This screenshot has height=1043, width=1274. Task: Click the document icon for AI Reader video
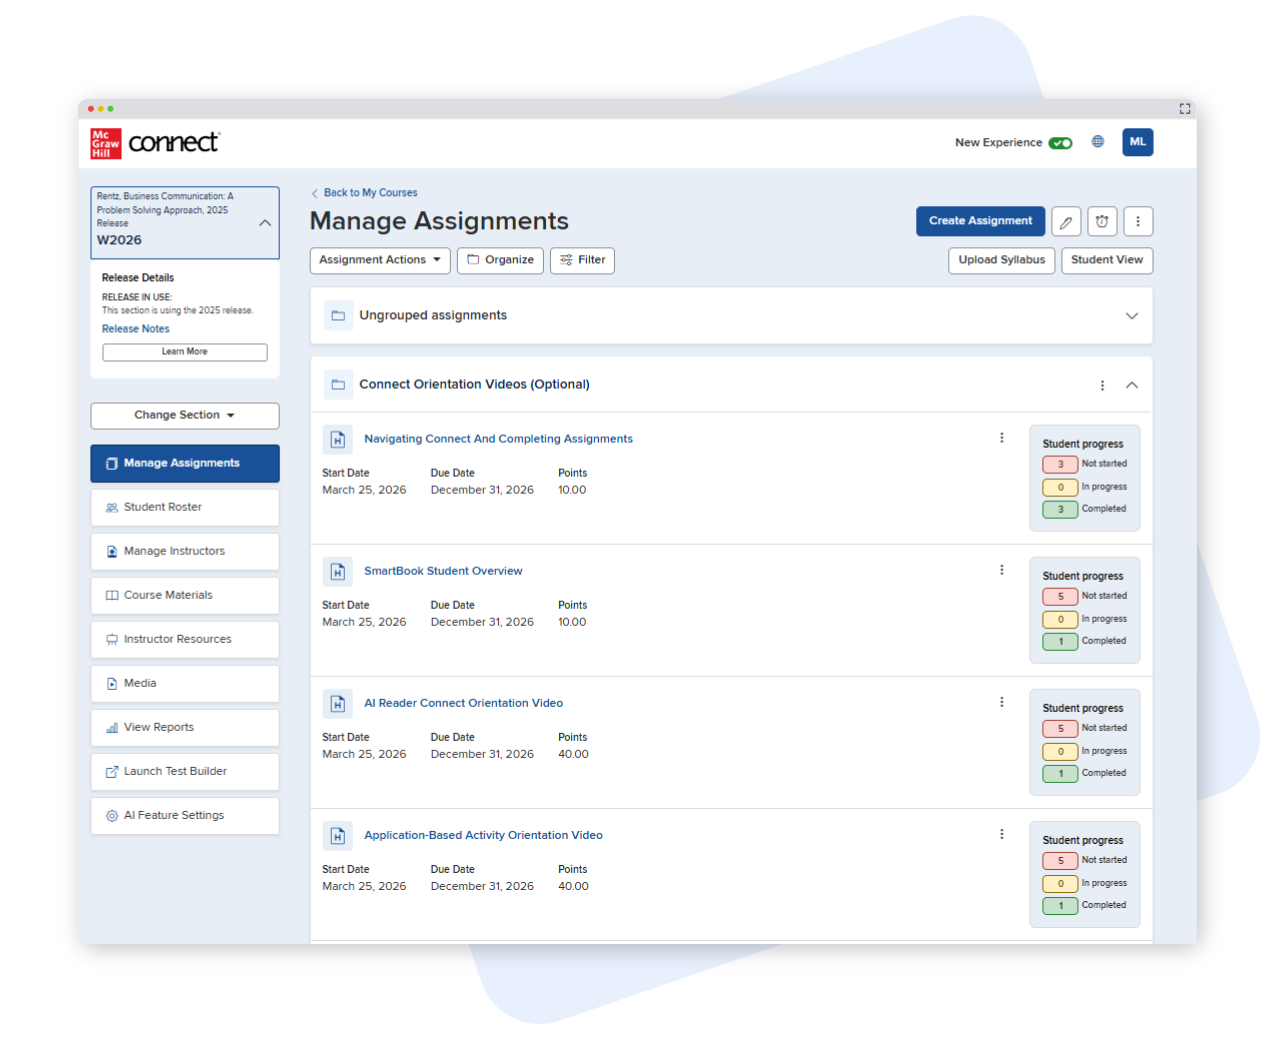[338, 703]
